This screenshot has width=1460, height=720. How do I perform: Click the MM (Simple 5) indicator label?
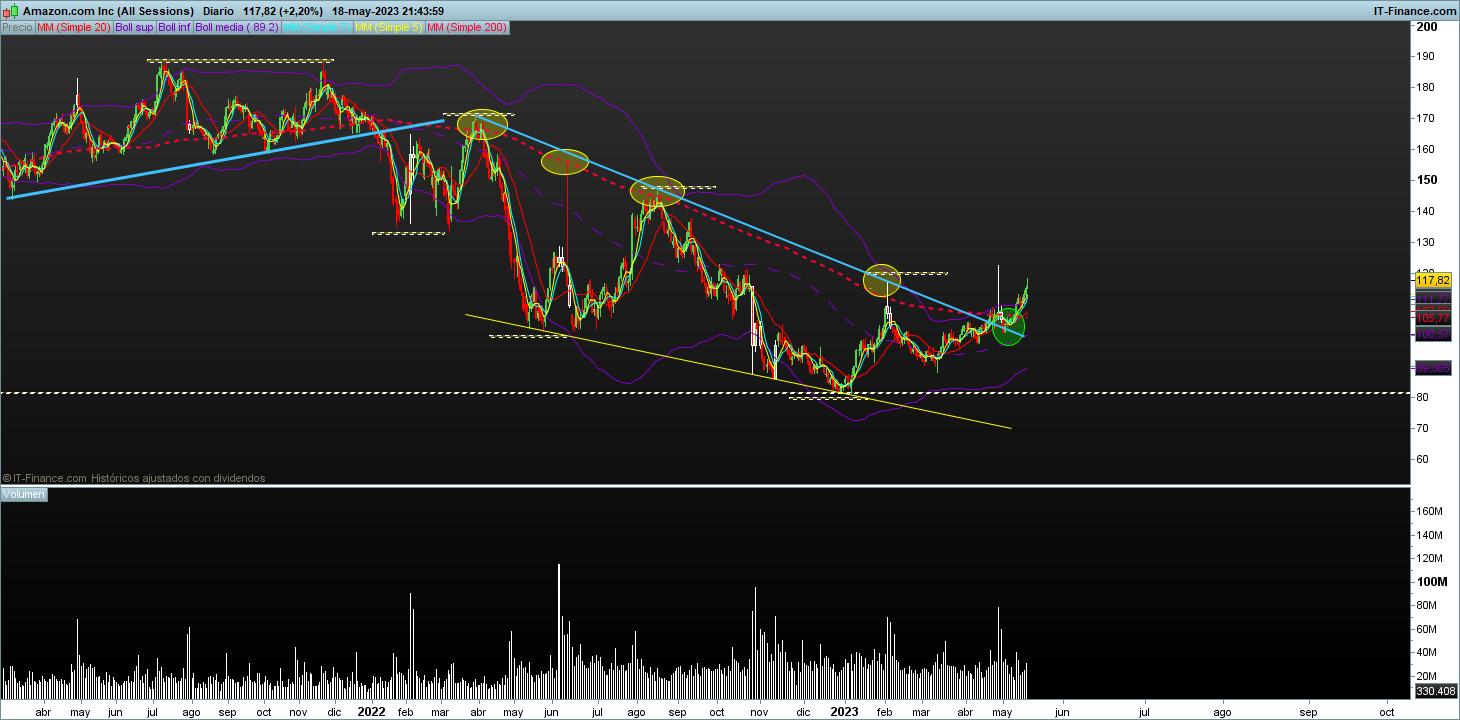pos(389,27)
